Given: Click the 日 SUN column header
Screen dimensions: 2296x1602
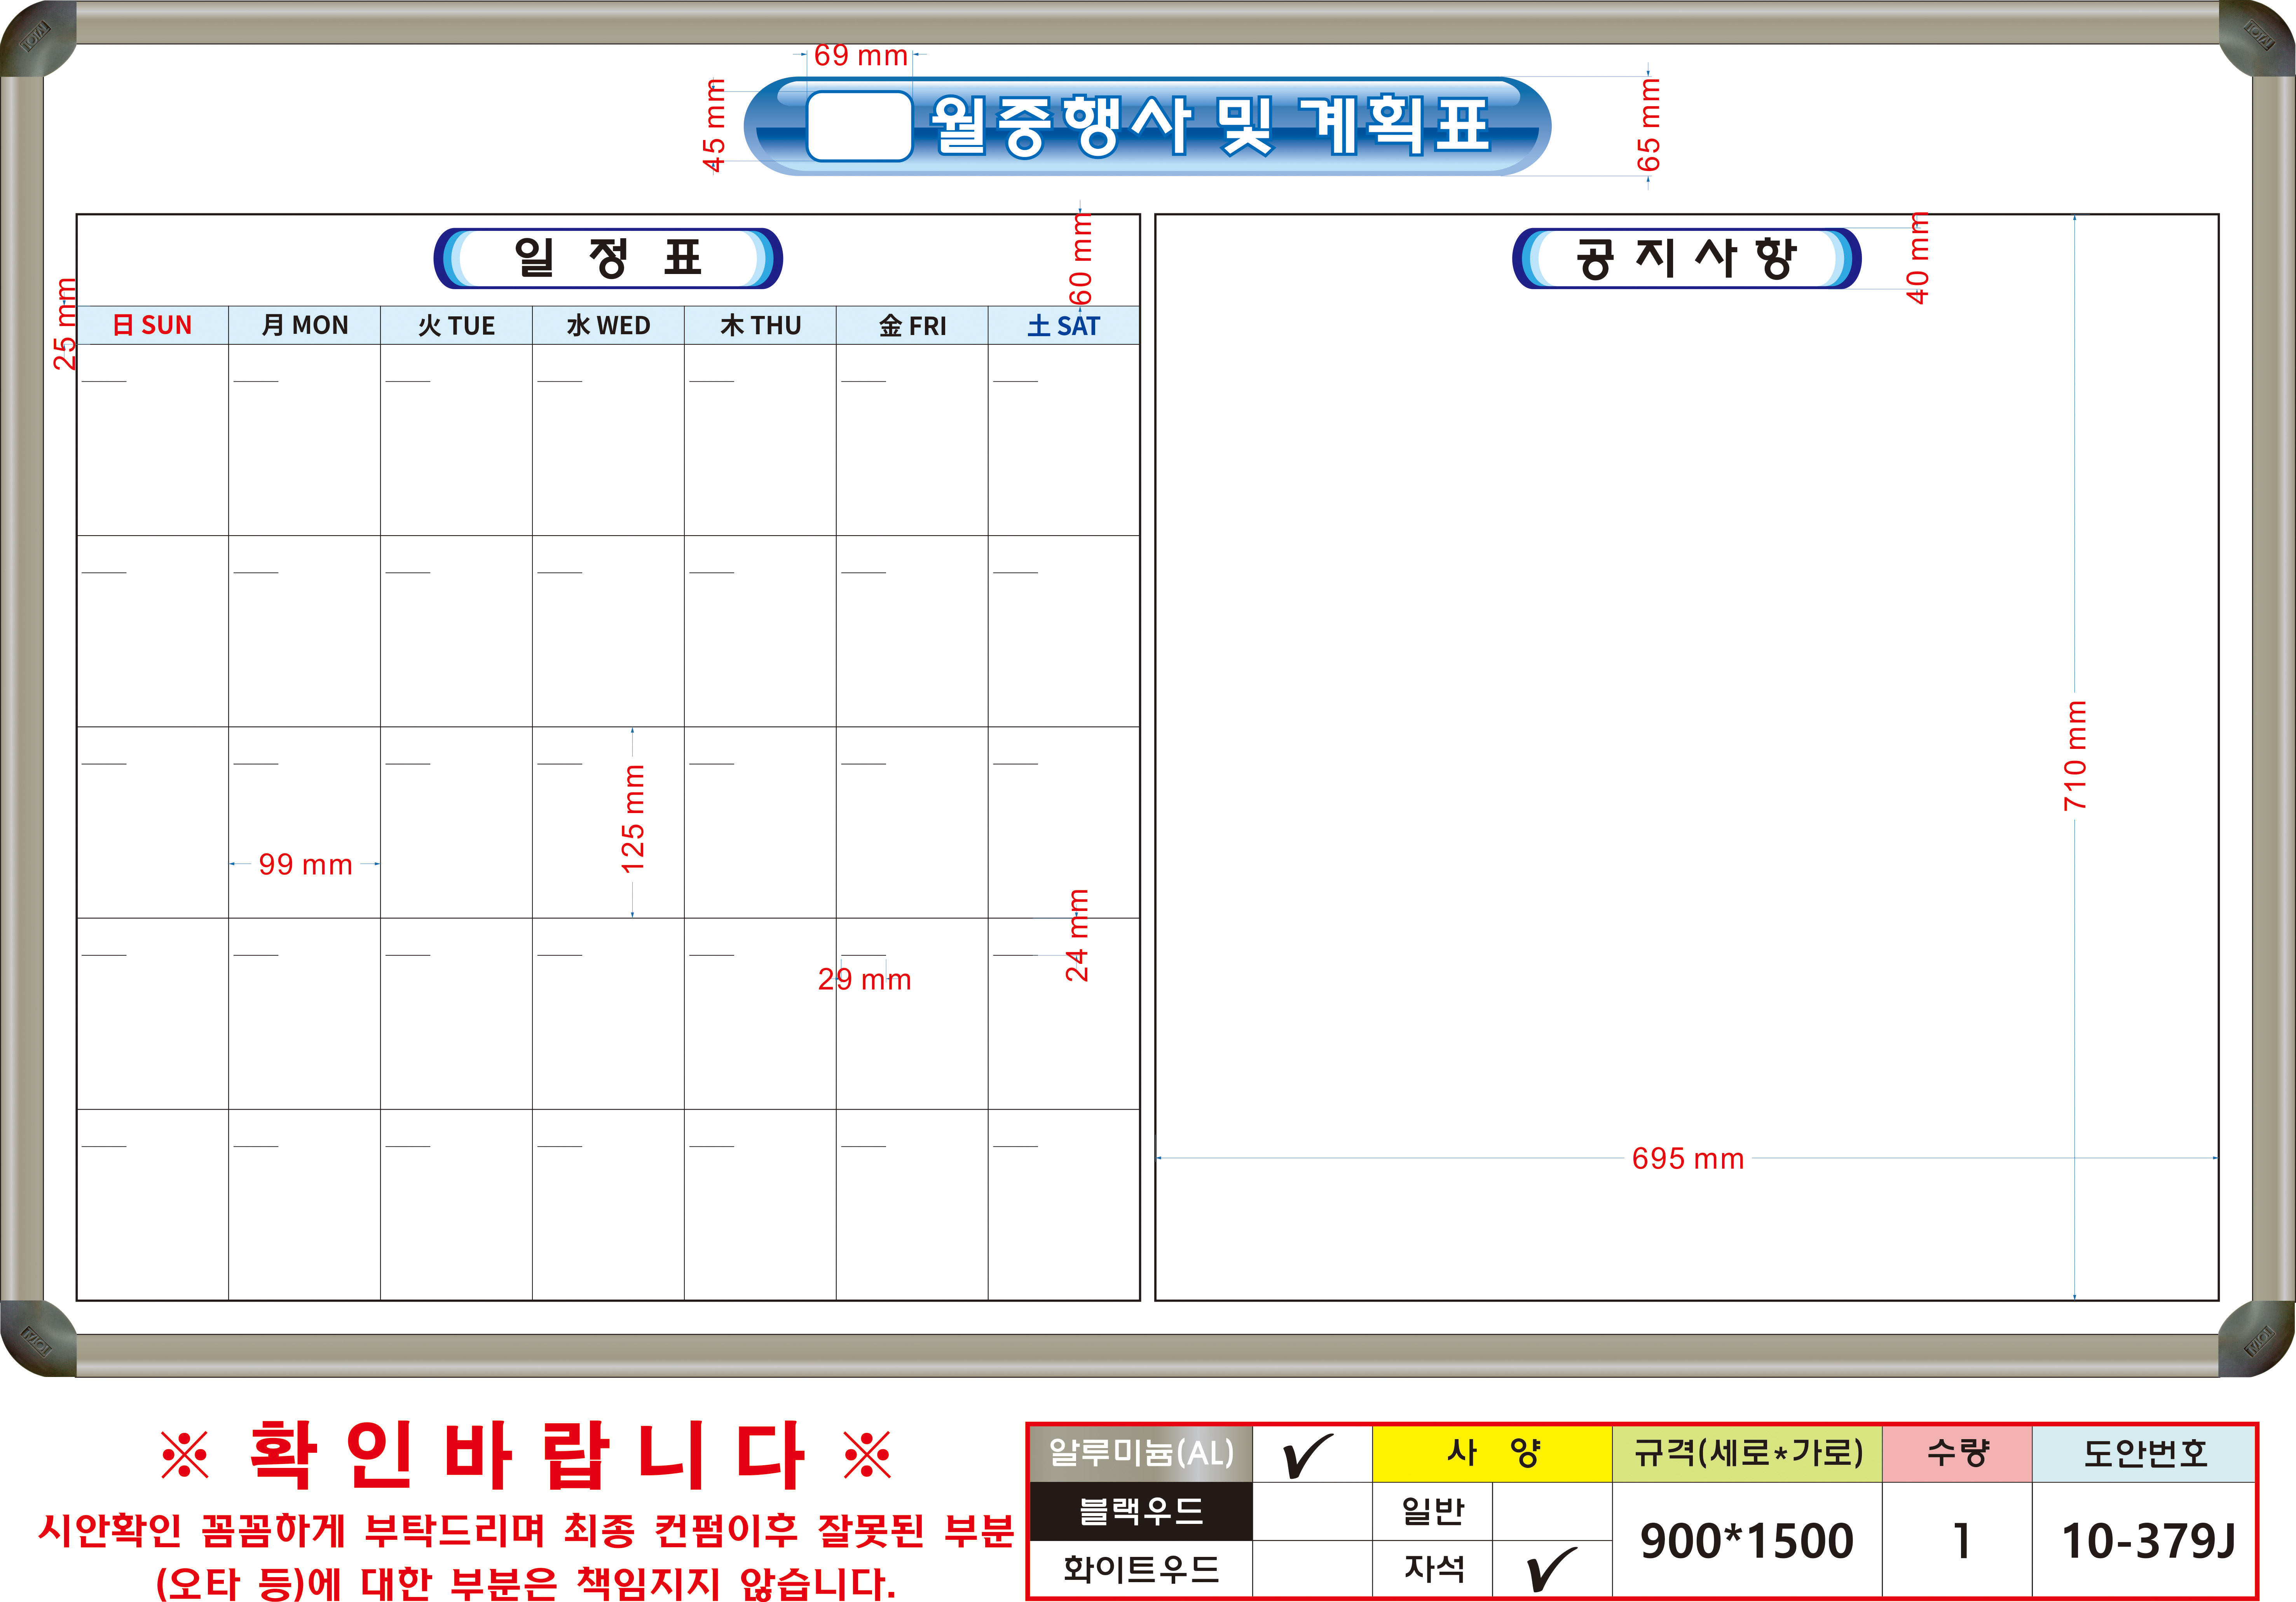Looking at the screenshot, I should [x=152, y=325].
